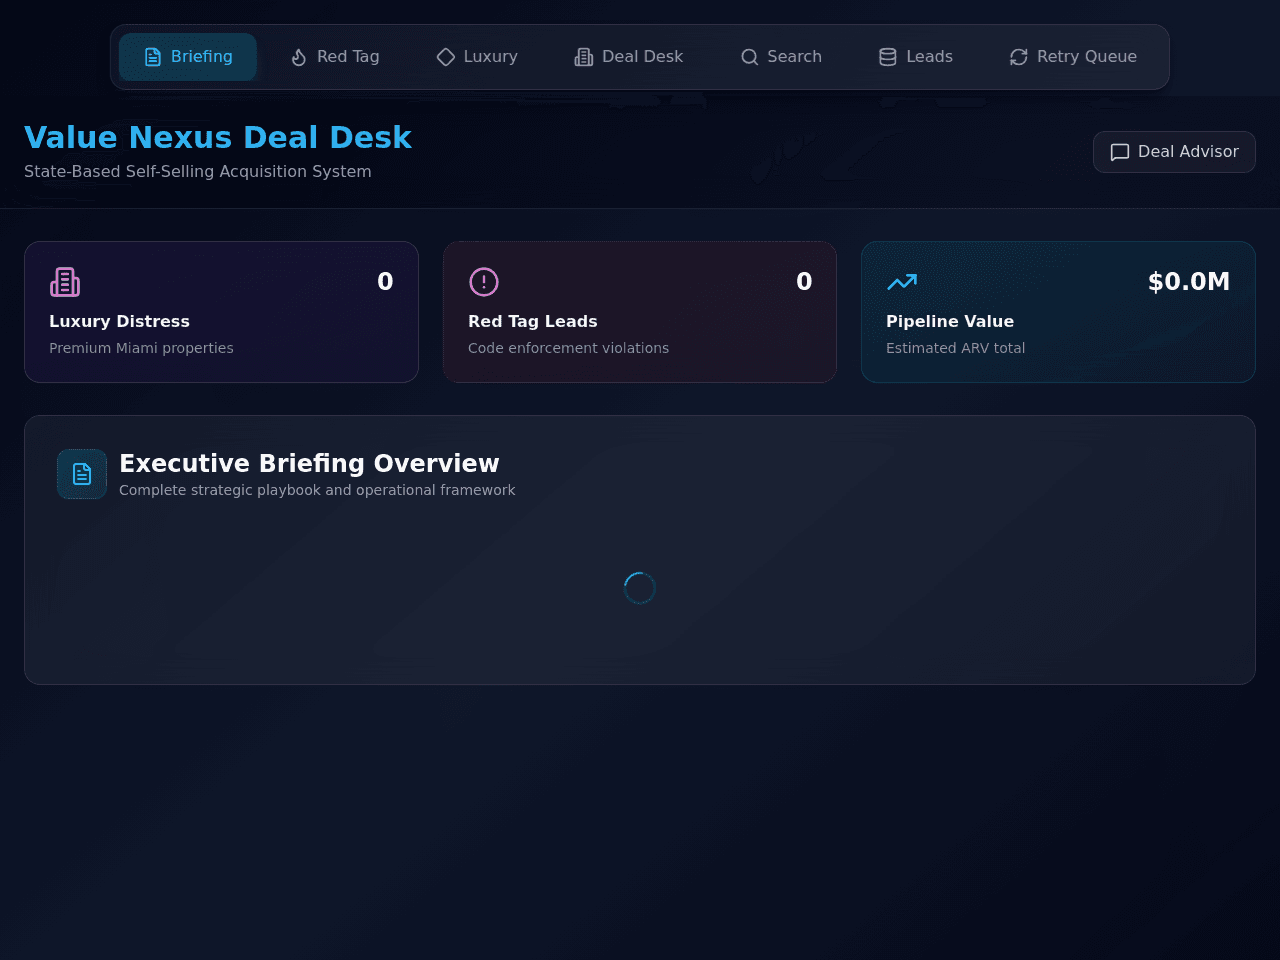
Task: Open the Deal Advisor button
Action: (x=1174, y=152)
